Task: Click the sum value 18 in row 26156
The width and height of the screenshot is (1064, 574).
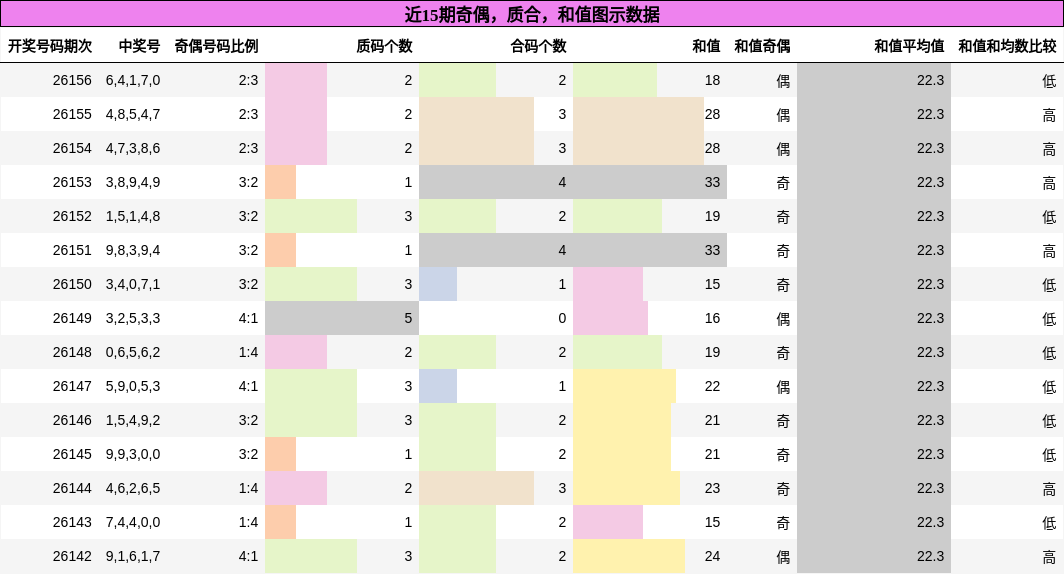Action: click(x=712, y=80)
